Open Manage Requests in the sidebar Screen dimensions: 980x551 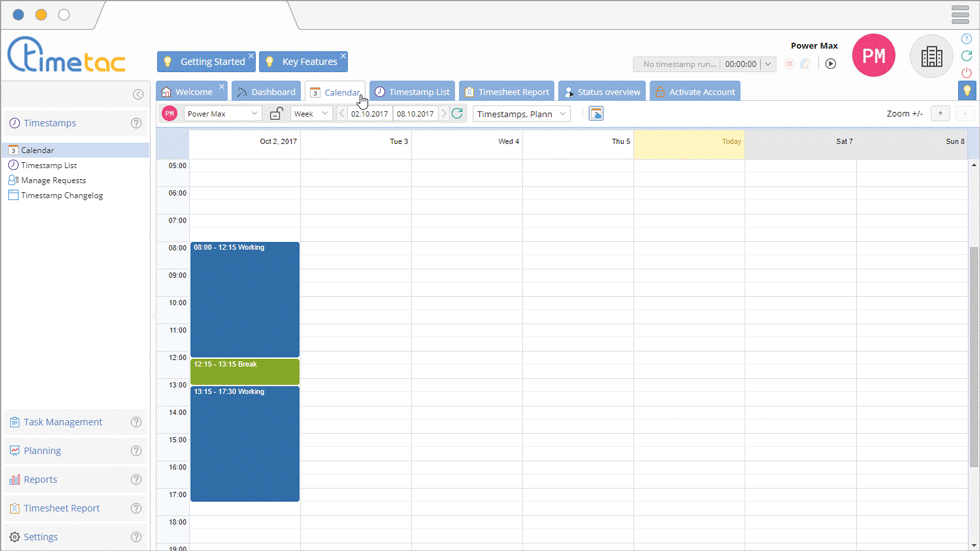(53, 180)
